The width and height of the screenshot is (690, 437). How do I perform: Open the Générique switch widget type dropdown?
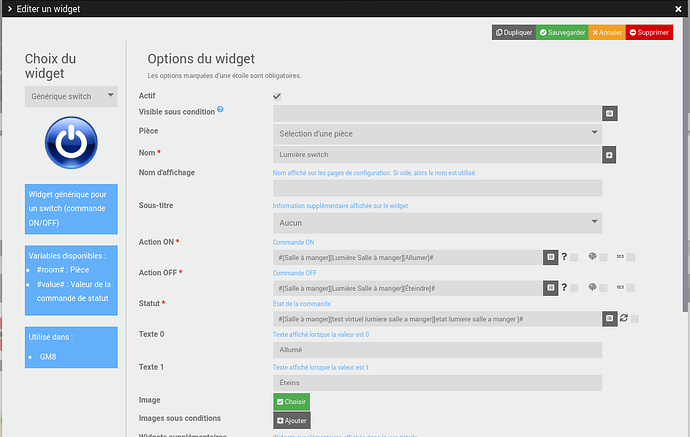pos(71,96)
